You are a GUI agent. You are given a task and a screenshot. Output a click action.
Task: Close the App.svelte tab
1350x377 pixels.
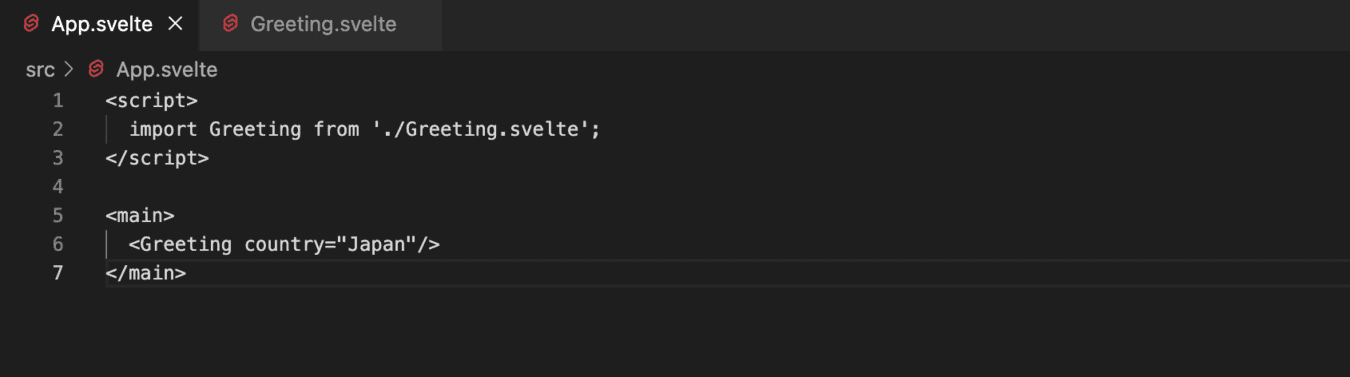coord(175,24)
